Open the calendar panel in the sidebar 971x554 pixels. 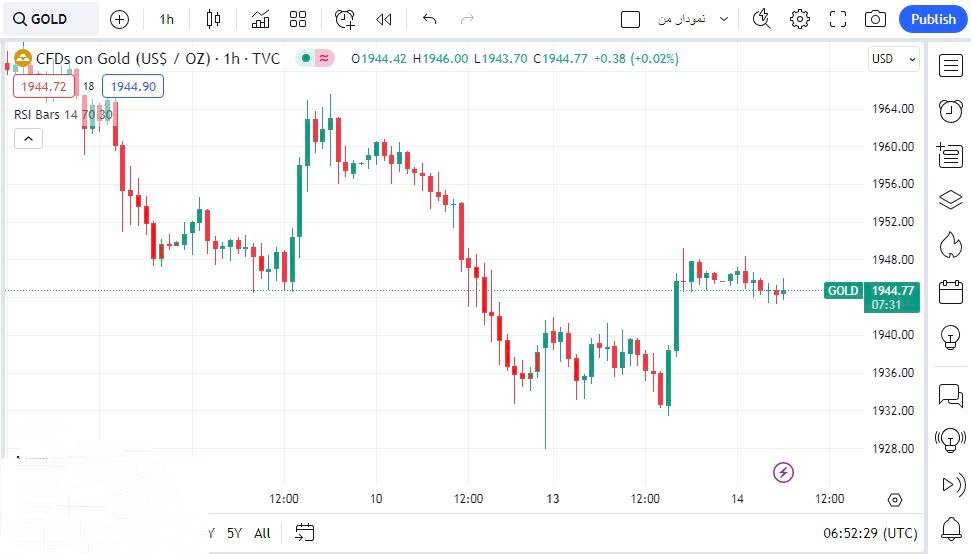click(950, 292)
